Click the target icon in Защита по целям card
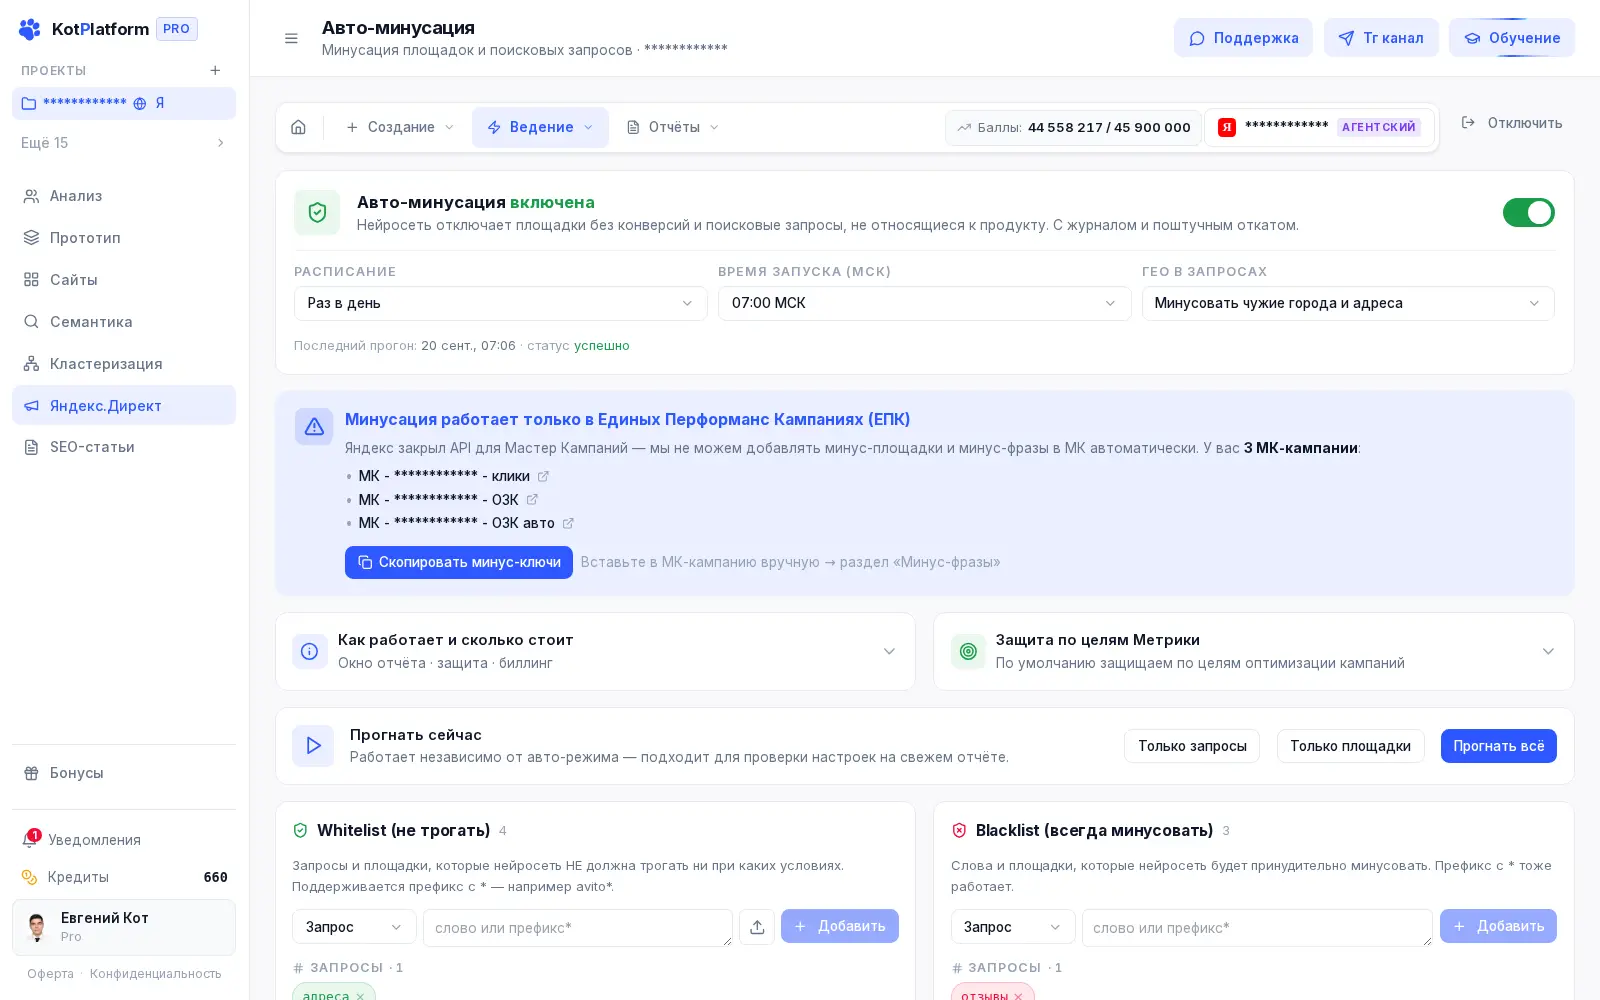 pyautogui.click(x=968, y=651)
